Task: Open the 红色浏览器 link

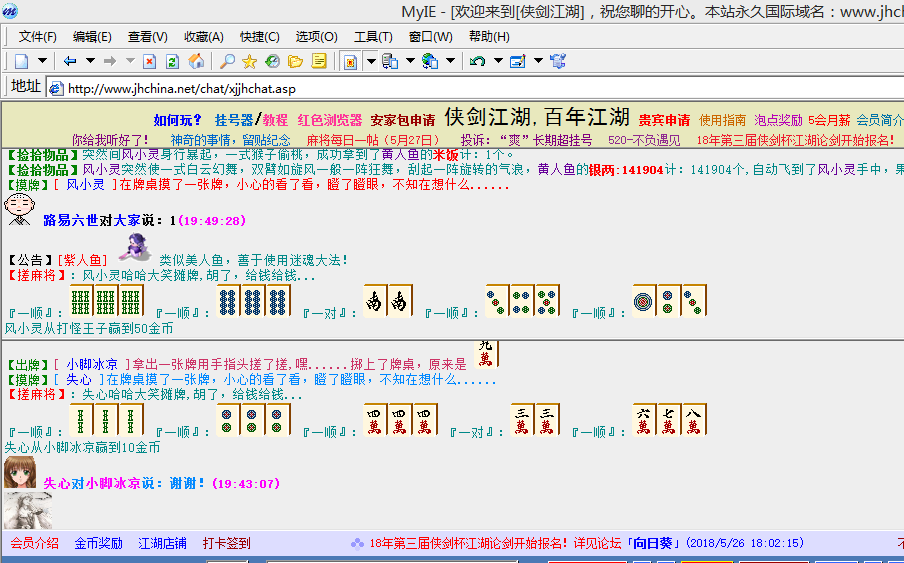Action: pos(330,120)
